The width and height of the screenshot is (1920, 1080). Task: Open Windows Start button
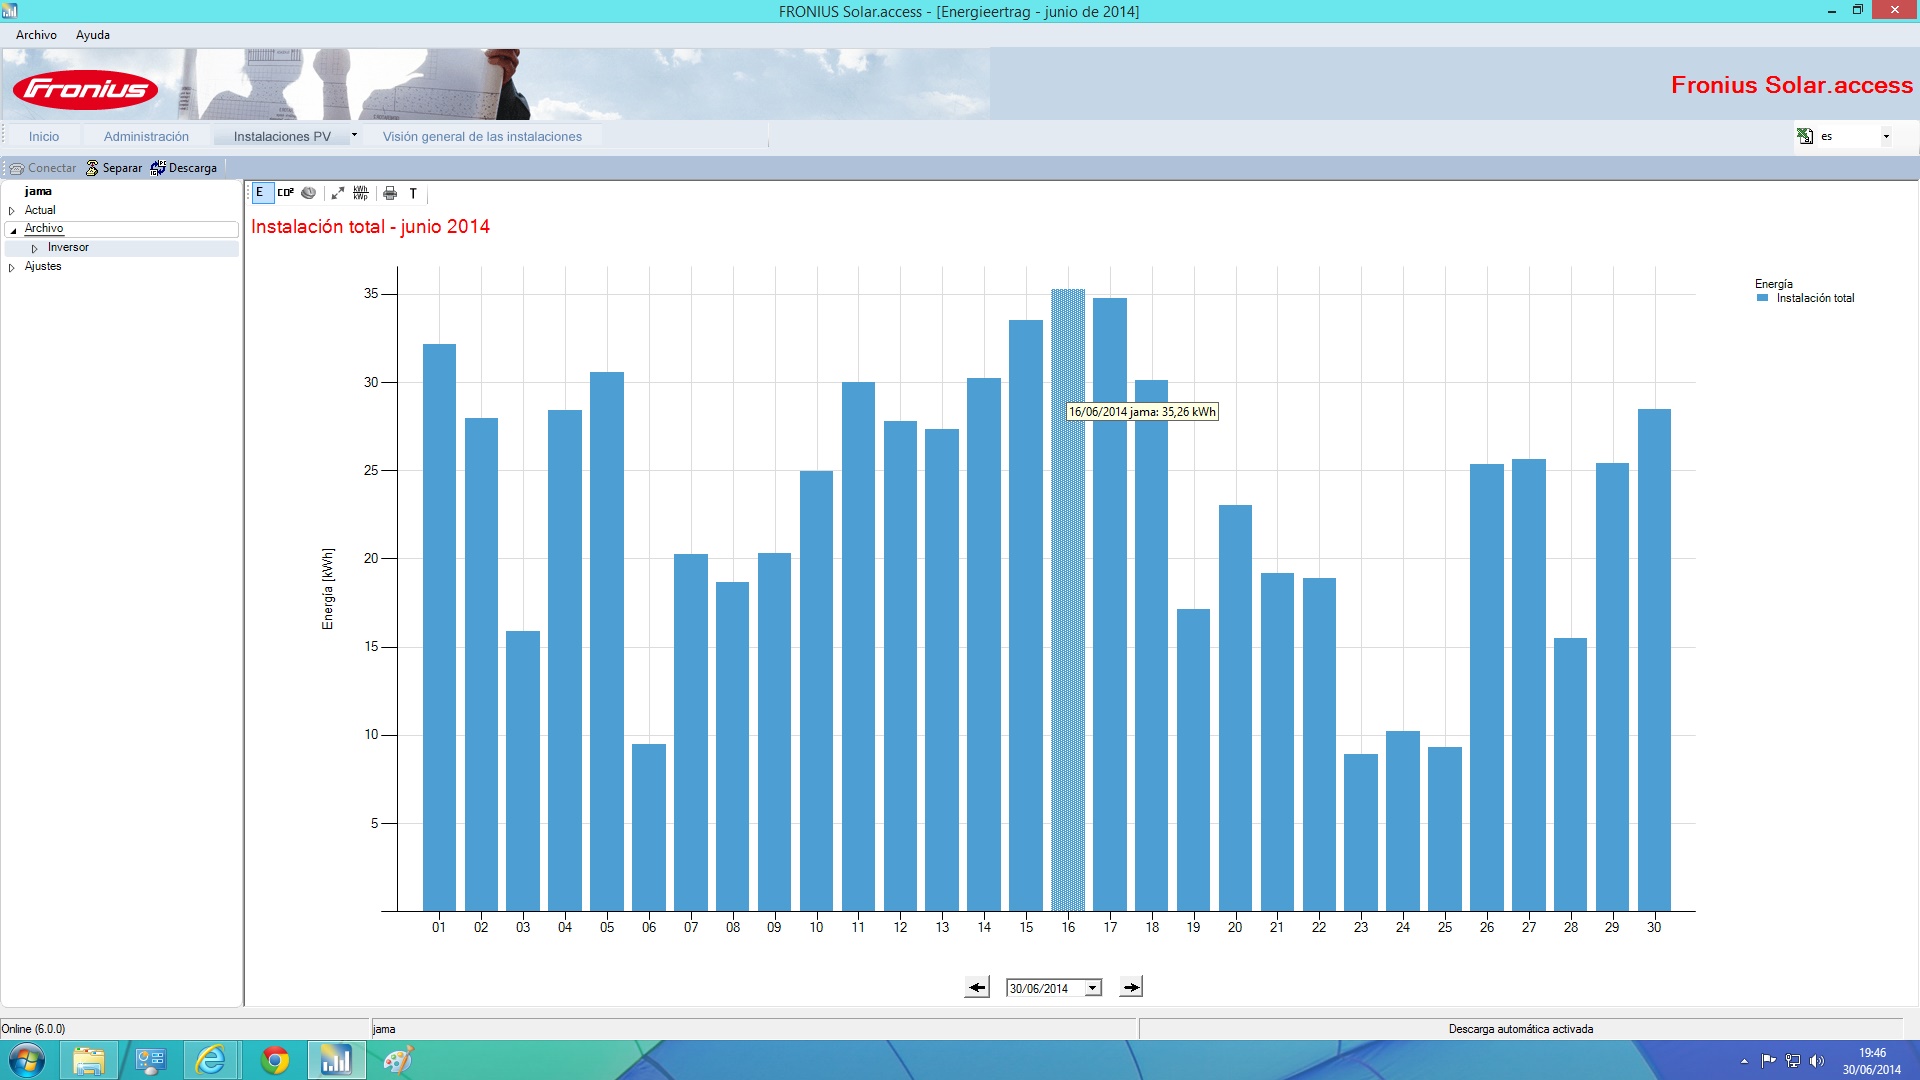click(26, 1060)
